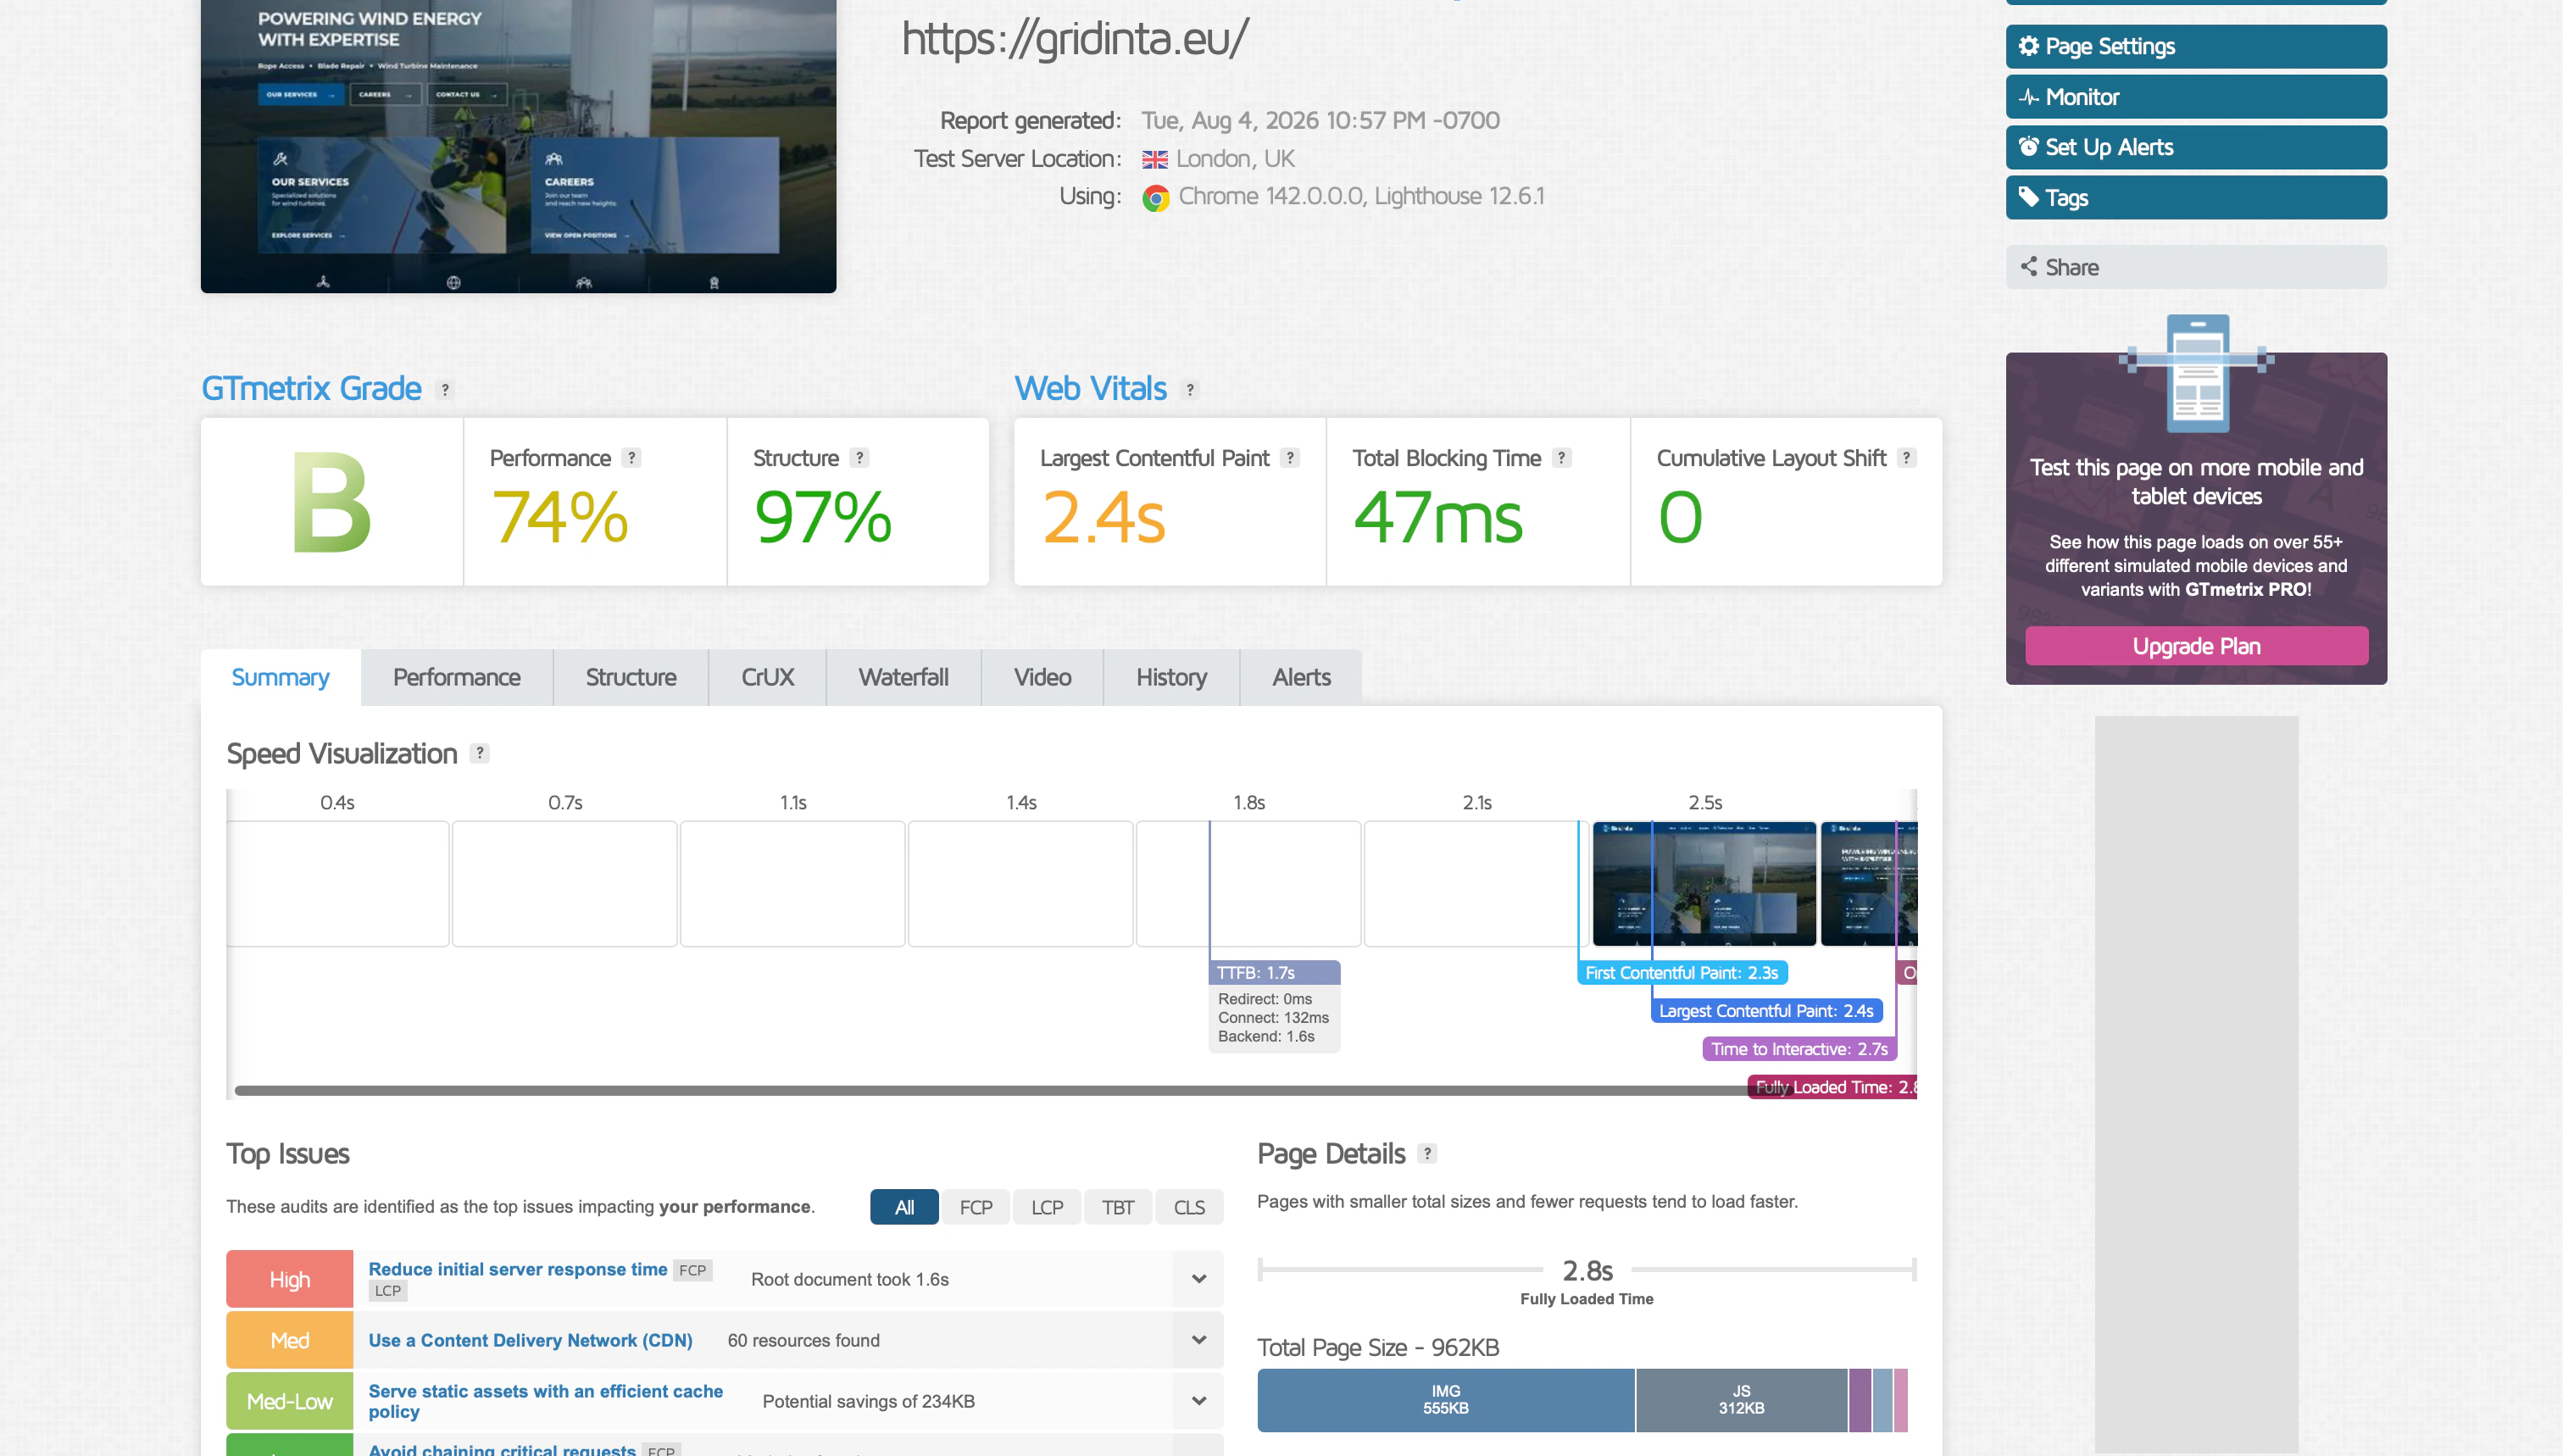Viewport: 2563px width, 1456px height.
Task: Expand the Content Delivery Network issue row
Action: pyautogui.click(x=1198, y=1340)
